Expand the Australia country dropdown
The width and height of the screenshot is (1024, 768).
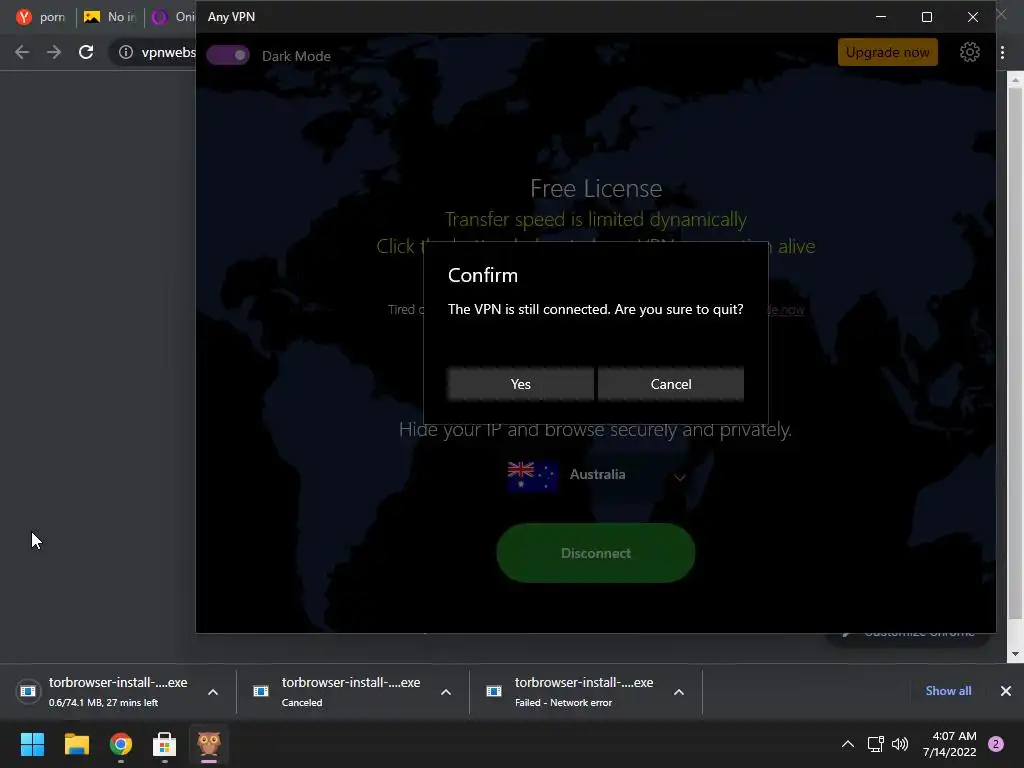[x=680, y=477]
